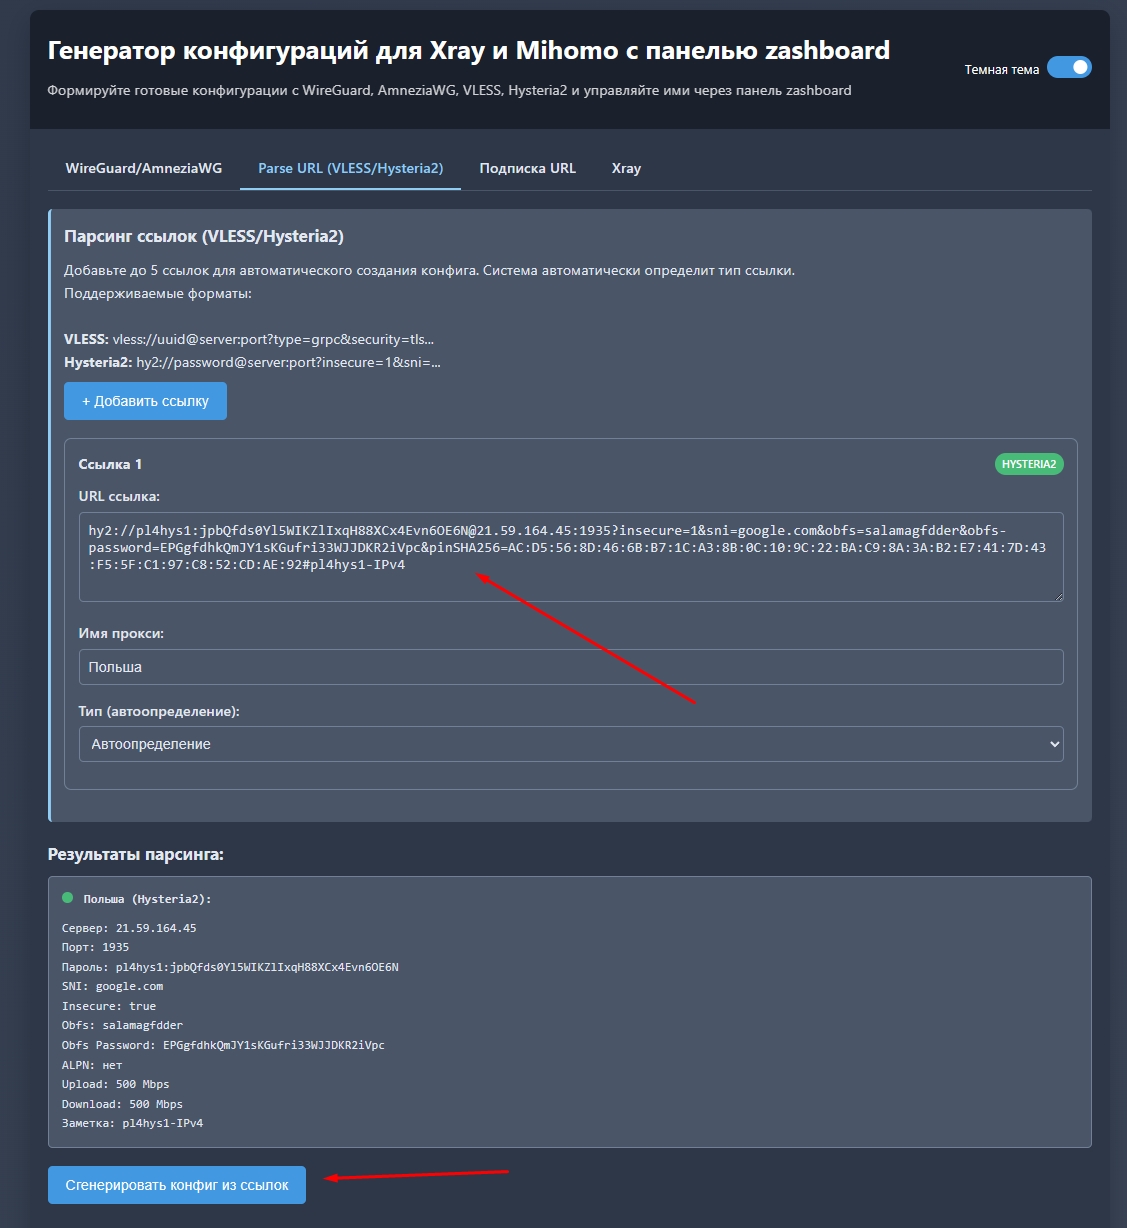
Task: Click the textarea resize handle
Action: pos(1058,597)
